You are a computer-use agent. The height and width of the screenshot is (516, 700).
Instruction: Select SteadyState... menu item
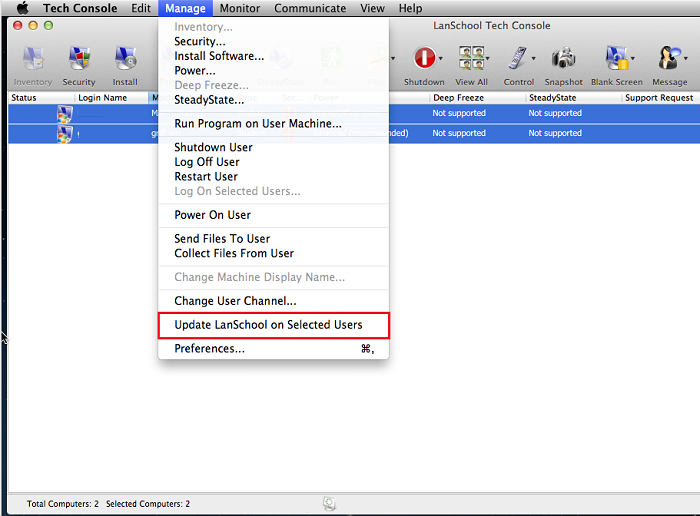(x=273, y=100)
